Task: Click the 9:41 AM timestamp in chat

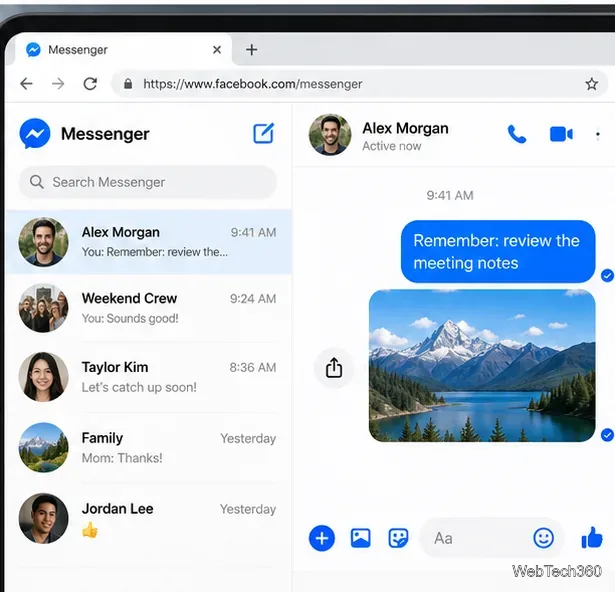Action: [450, 195]
